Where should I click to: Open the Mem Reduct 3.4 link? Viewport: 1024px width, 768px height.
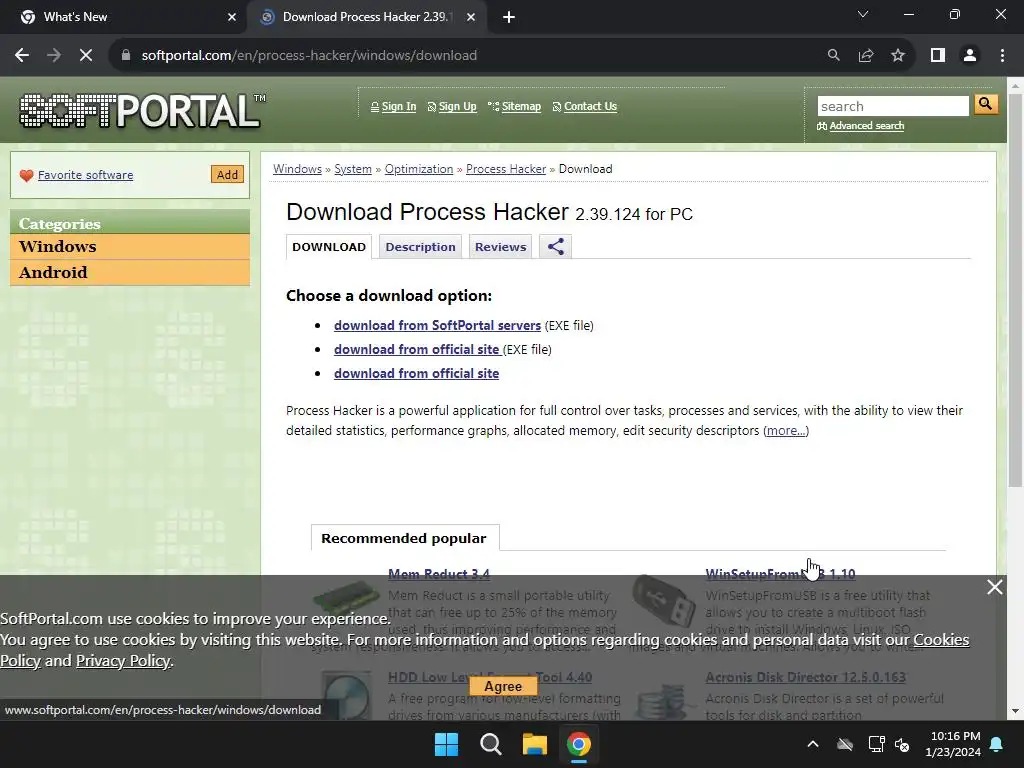[439, 574]
